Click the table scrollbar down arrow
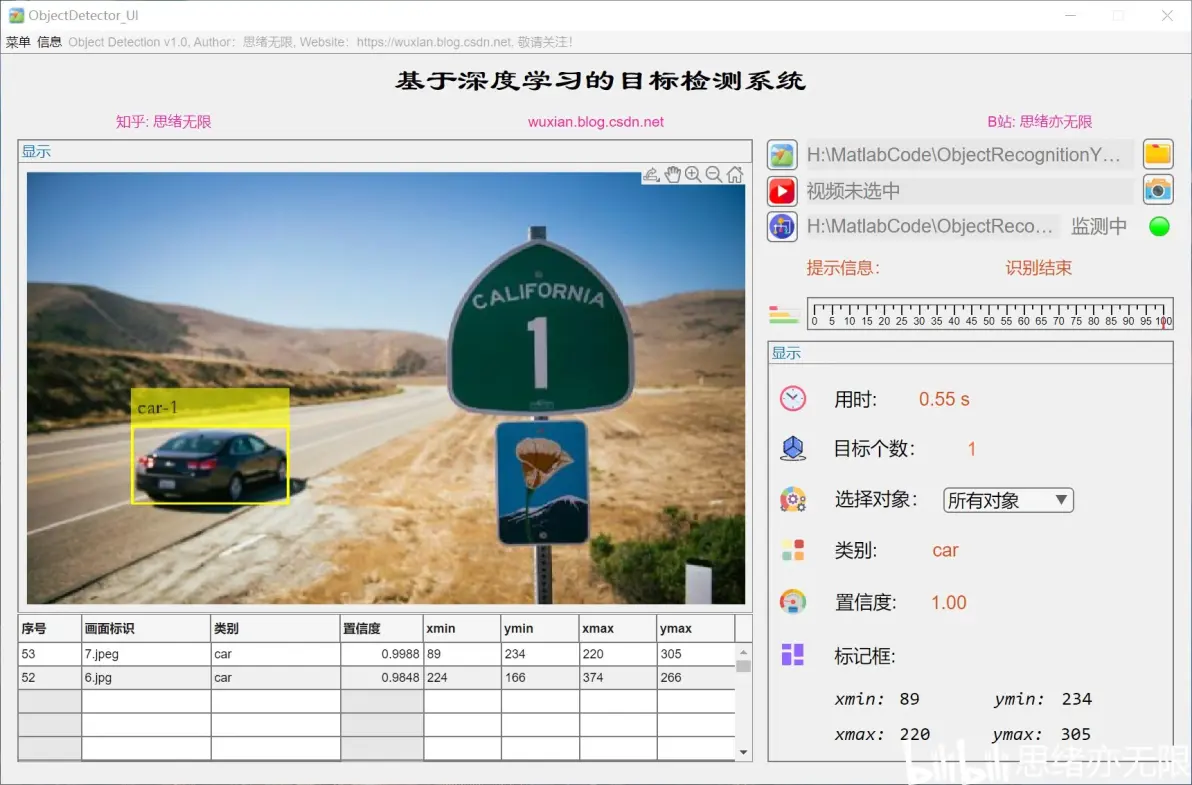Screen dimensions: 1192x785 (x=743, y=752)
